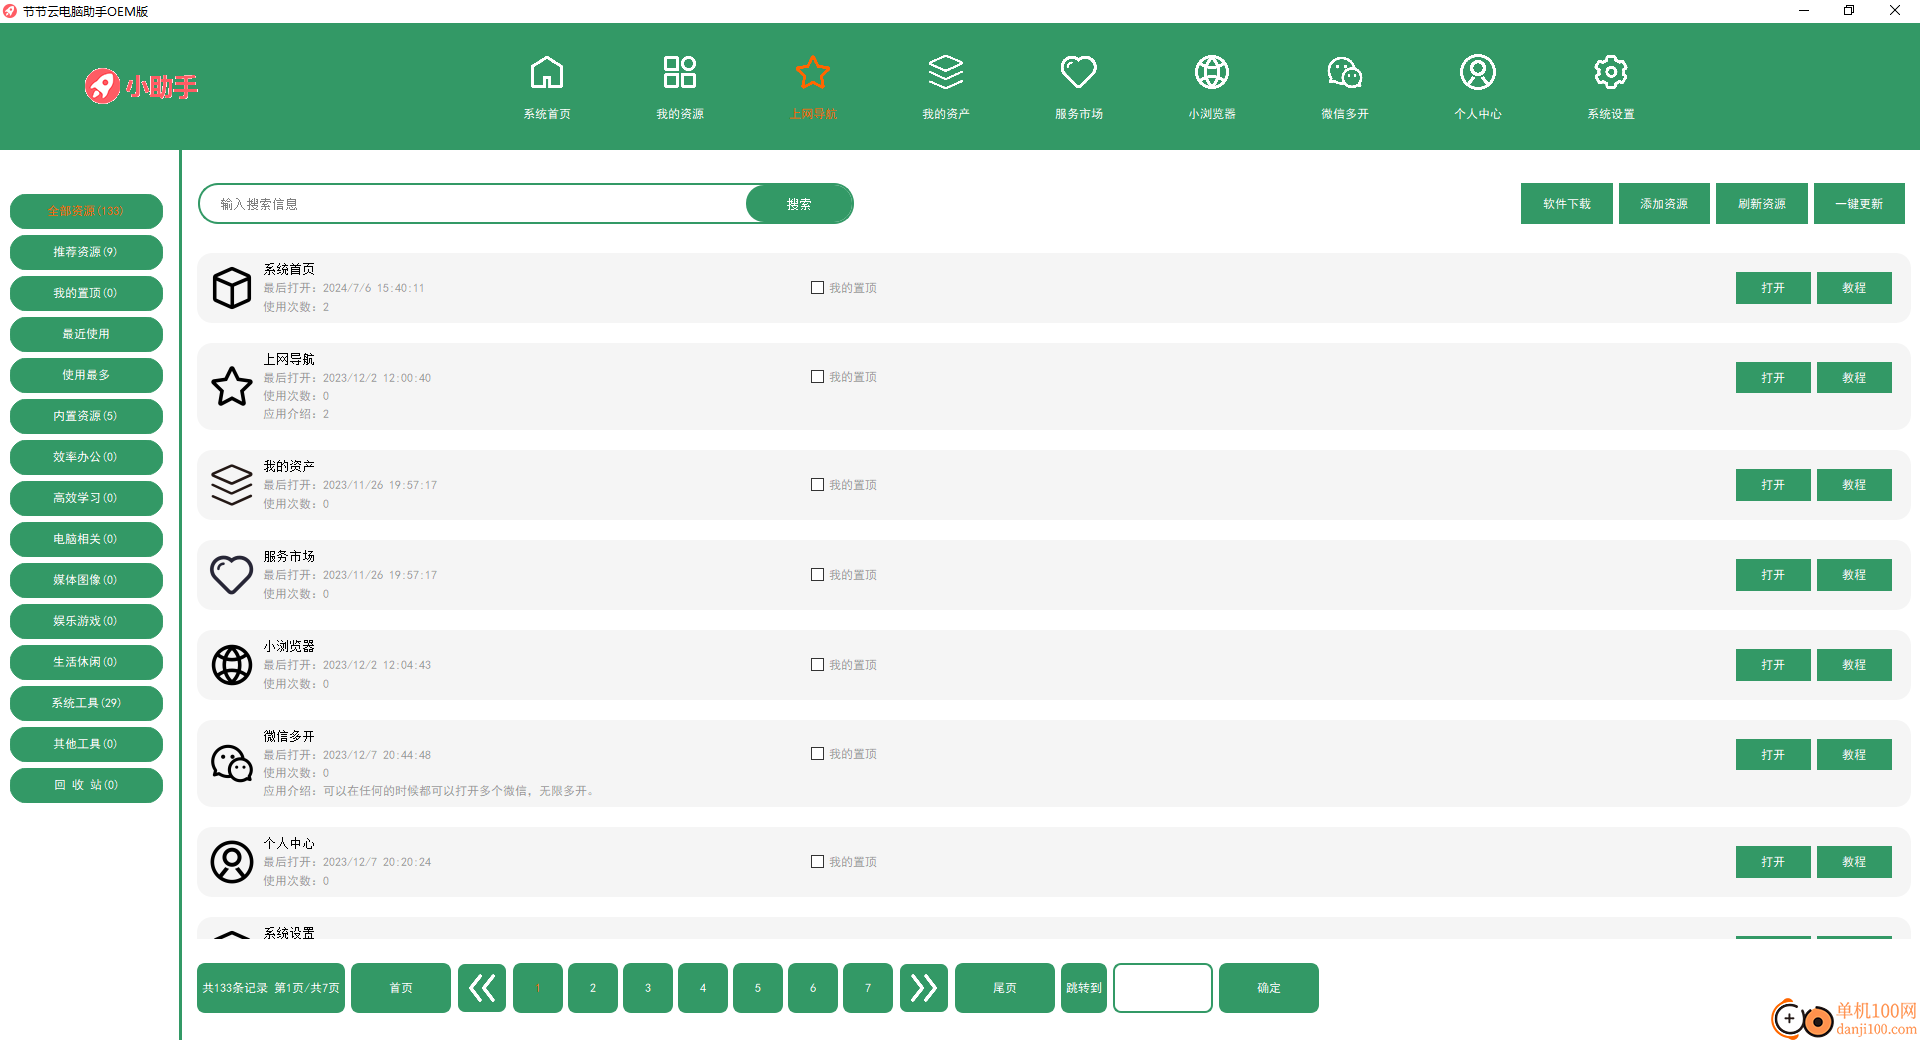Click 教程 for 上网导航 row

coord(1854,378)
